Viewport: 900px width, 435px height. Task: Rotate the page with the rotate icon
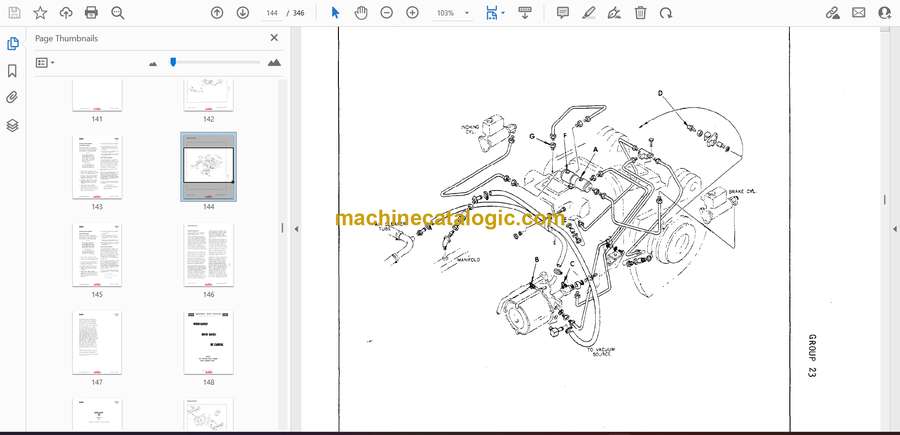pyautogui.click(x=666, y=13)
